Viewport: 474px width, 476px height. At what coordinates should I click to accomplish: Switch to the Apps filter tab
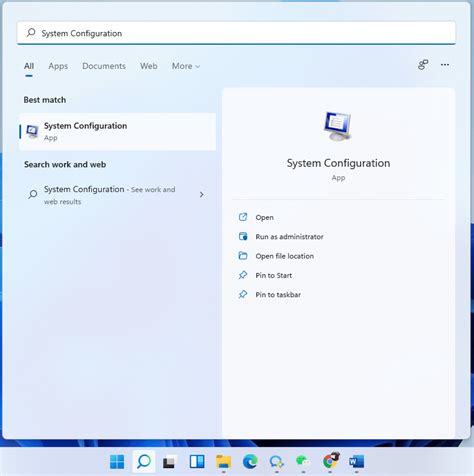coord(58,66)
